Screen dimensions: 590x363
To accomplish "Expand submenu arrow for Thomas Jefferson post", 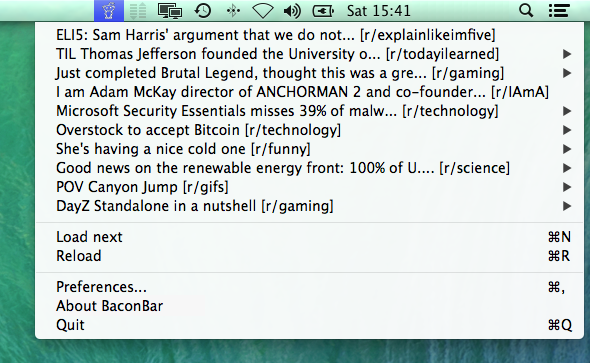I will pos(567,54).
